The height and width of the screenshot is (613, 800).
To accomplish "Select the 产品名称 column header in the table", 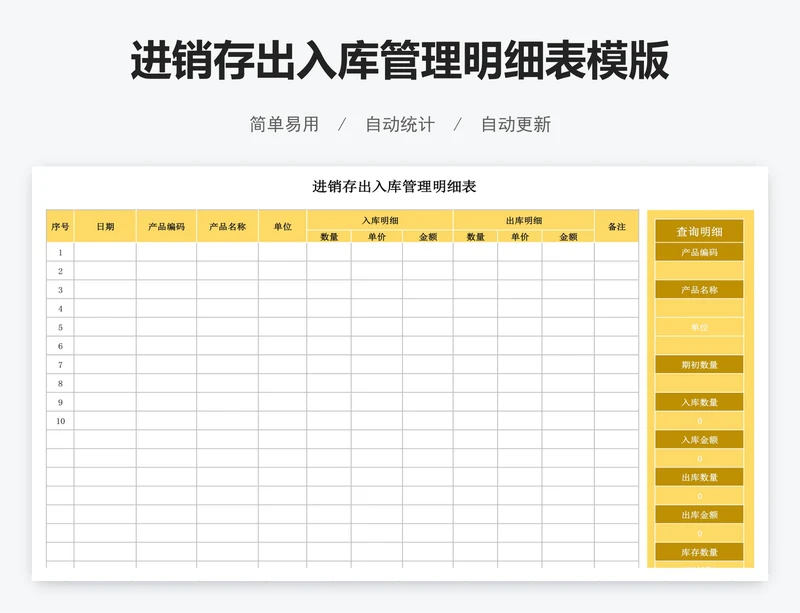I will [228, 226].
